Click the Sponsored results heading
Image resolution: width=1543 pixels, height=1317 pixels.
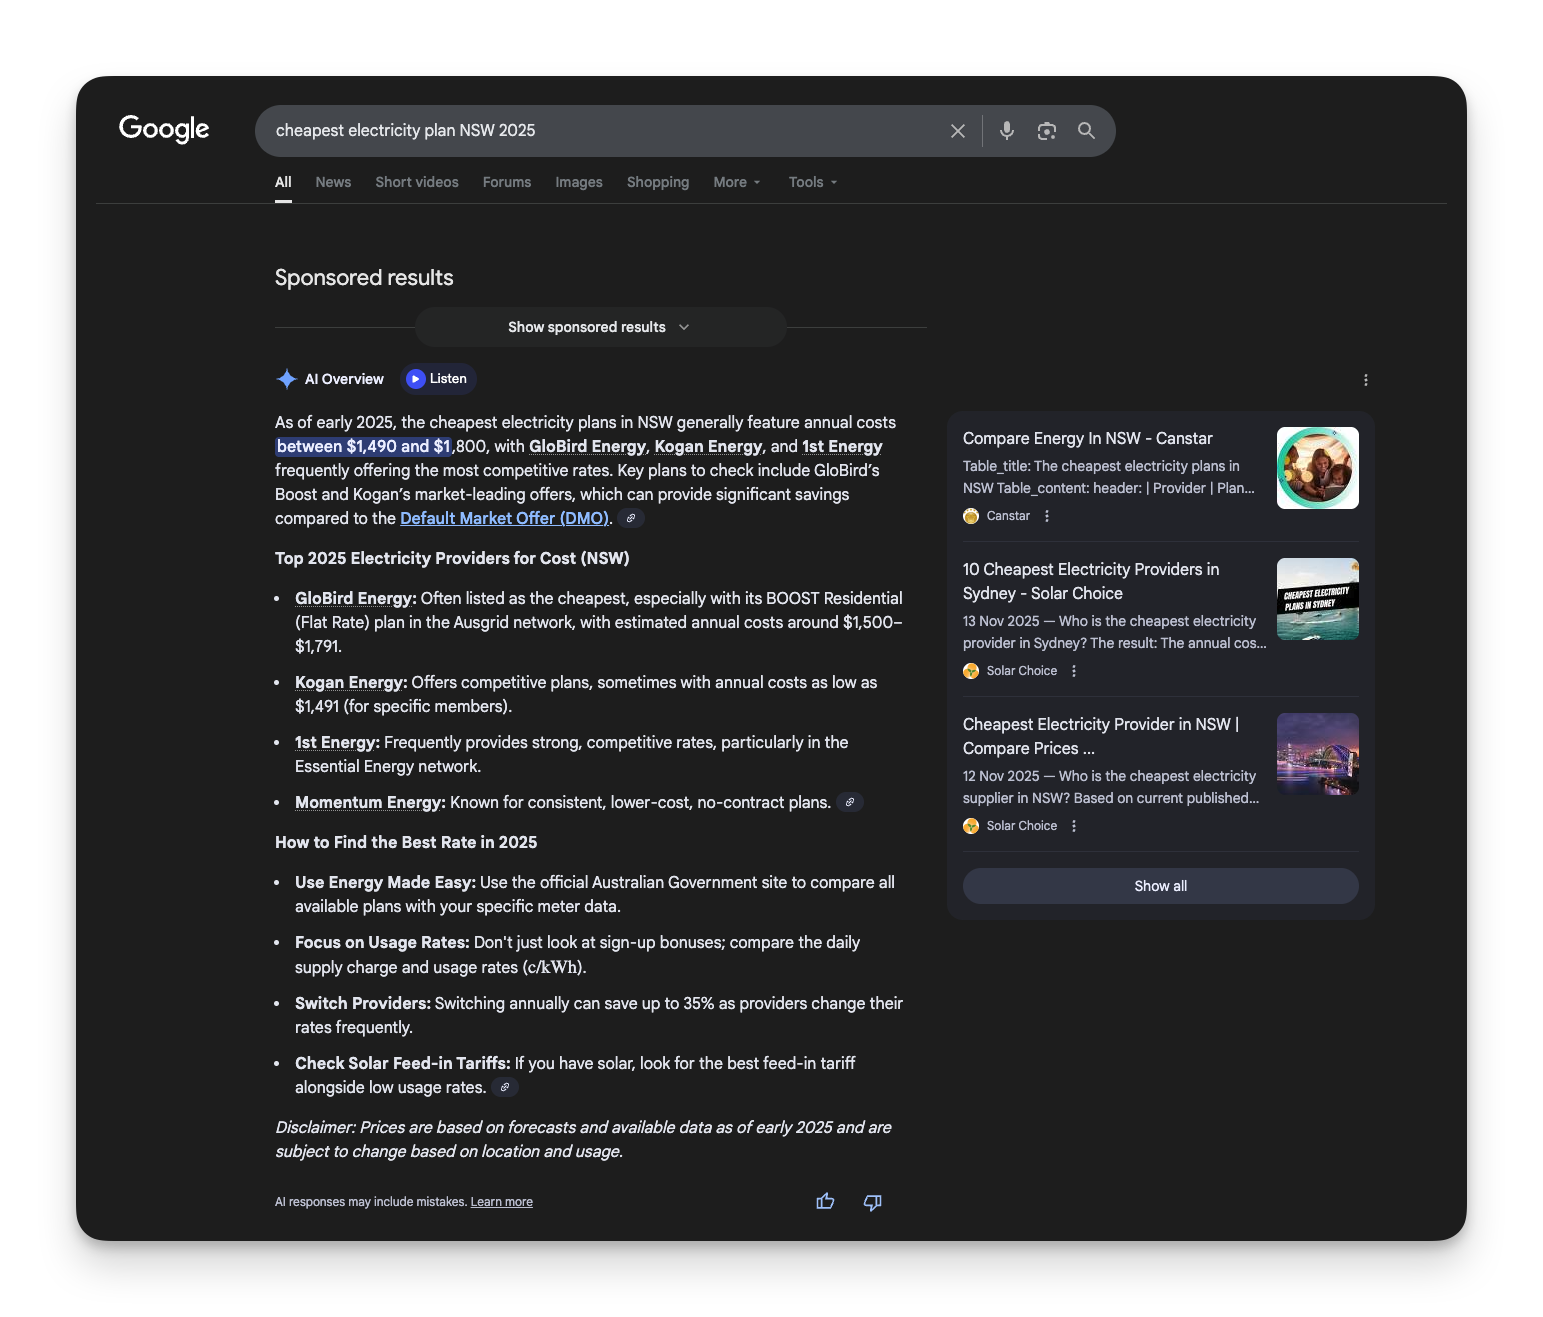coord(364,278)
